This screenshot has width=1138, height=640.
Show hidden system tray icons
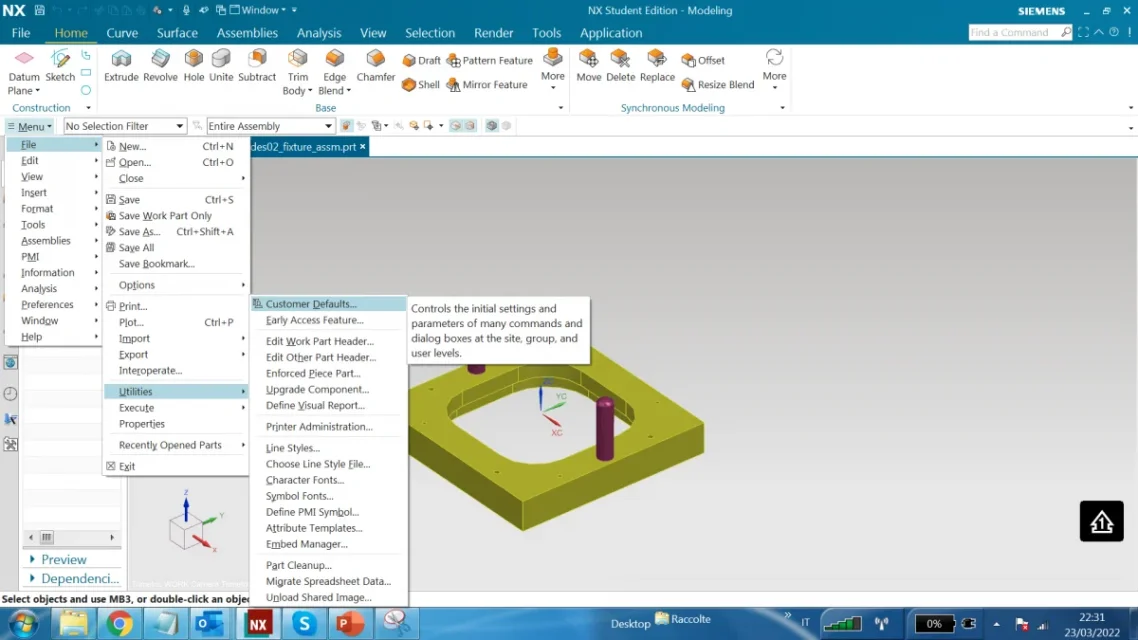coord(996,624)
